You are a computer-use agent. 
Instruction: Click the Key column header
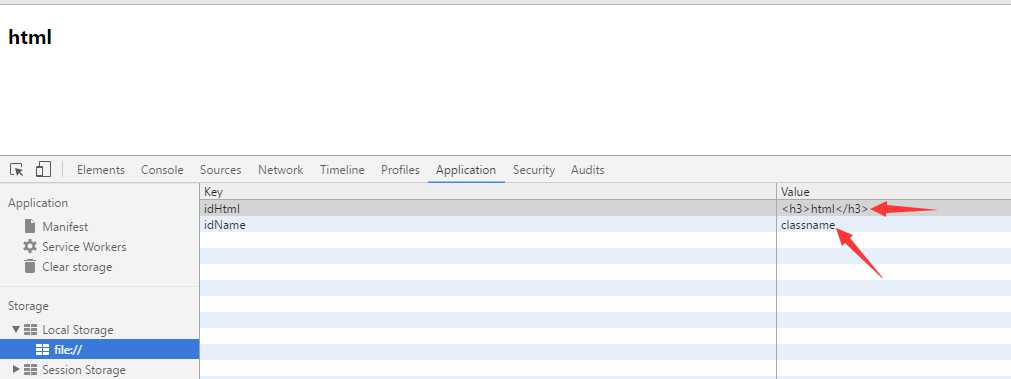pyautogui.click(x=488, y=191)
